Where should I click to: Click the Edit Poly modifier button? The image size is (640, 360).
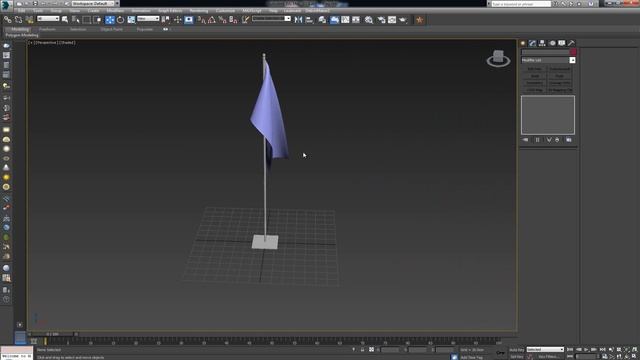534,69
